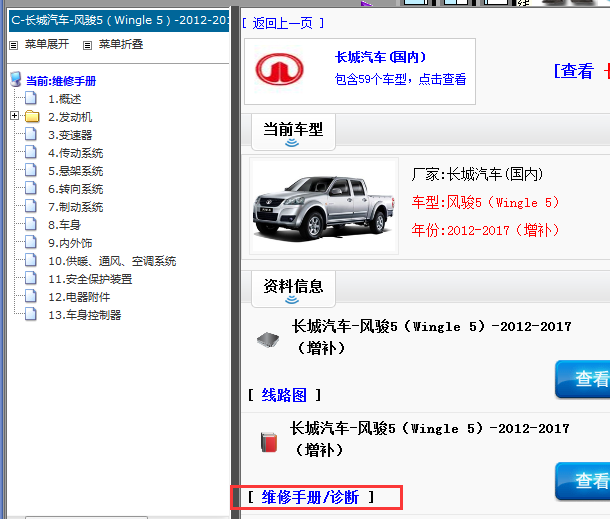Click the red book icon by 维修手册 entry
The height and width of the screenshot is (519, 610).
(269, 442)
